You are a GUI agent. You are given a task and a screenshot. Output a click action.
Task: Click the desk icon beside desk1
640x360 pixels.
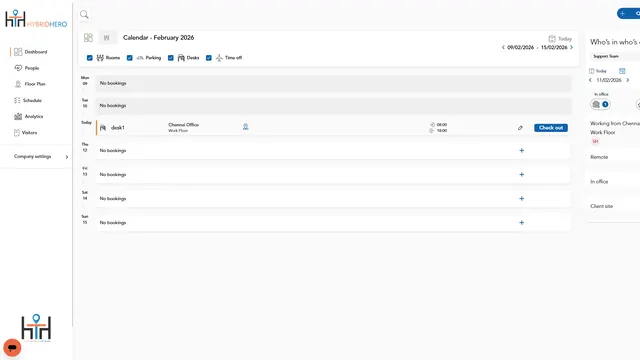pos(103,128)
